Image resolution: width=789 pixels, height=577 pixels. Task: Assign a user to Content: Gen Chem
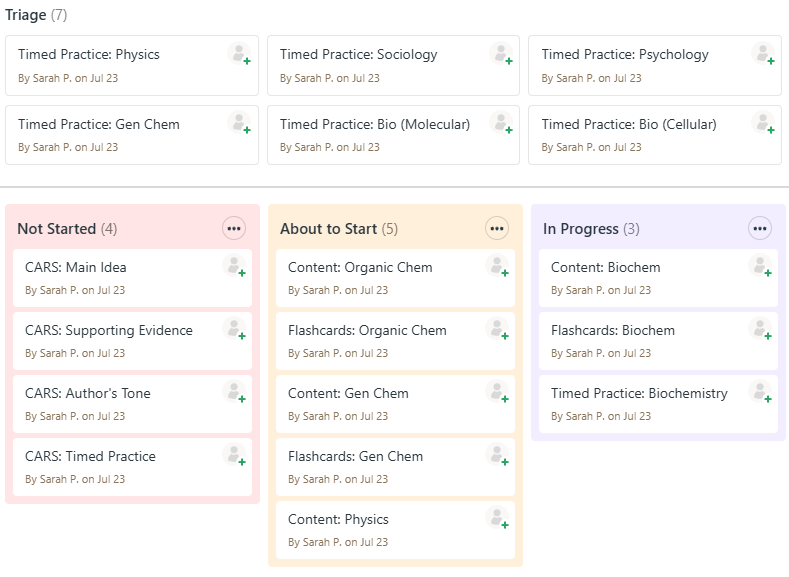coord(497,391)
